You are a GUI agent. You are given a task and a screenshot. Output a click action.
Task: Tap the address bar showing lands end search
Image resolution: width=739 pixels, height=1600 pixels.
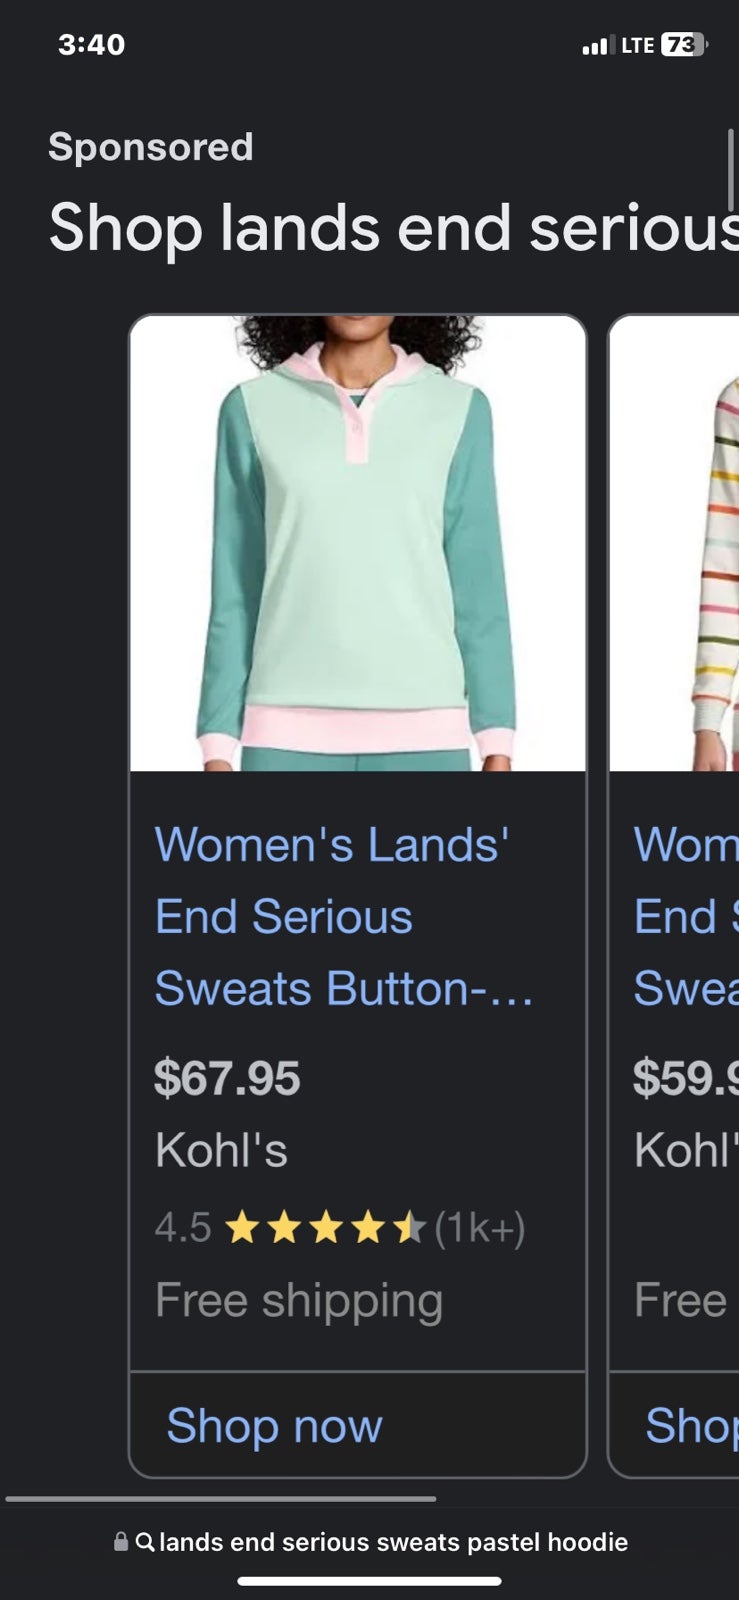tap(370, 1542)
